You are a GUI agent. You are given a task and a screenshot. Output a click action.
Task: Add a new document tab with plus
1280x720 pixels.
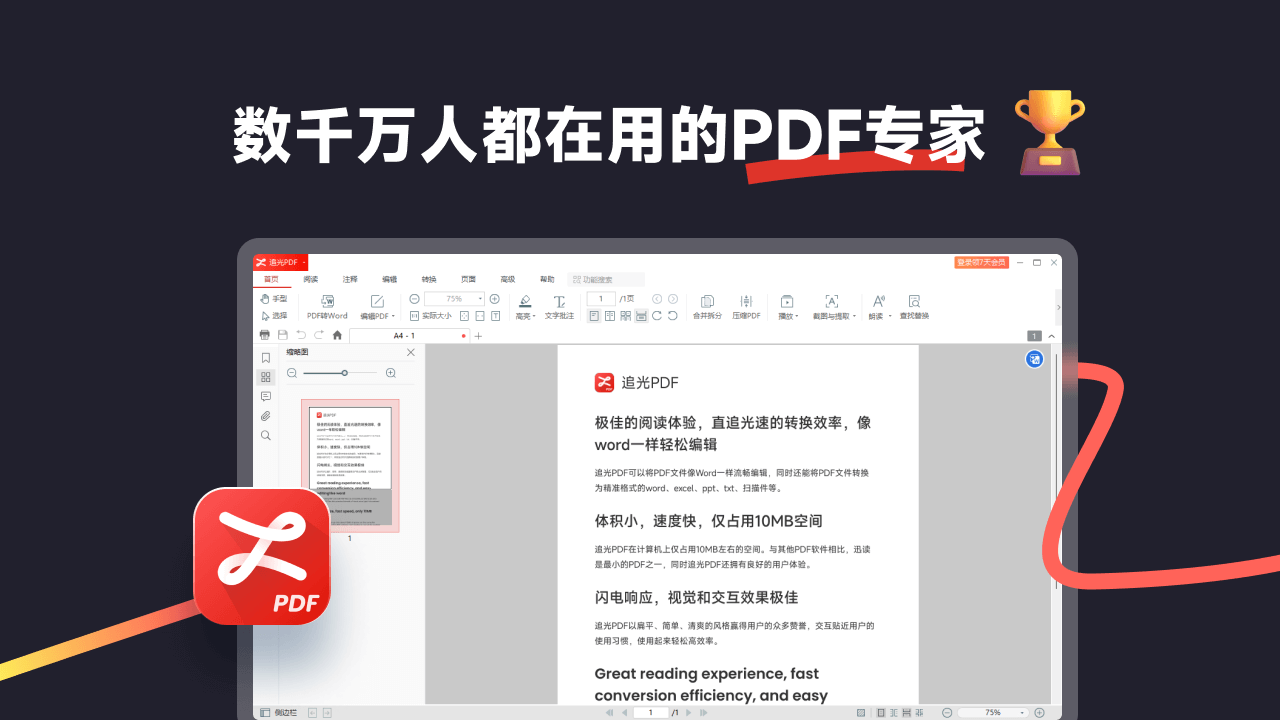(x=478, y=336)
